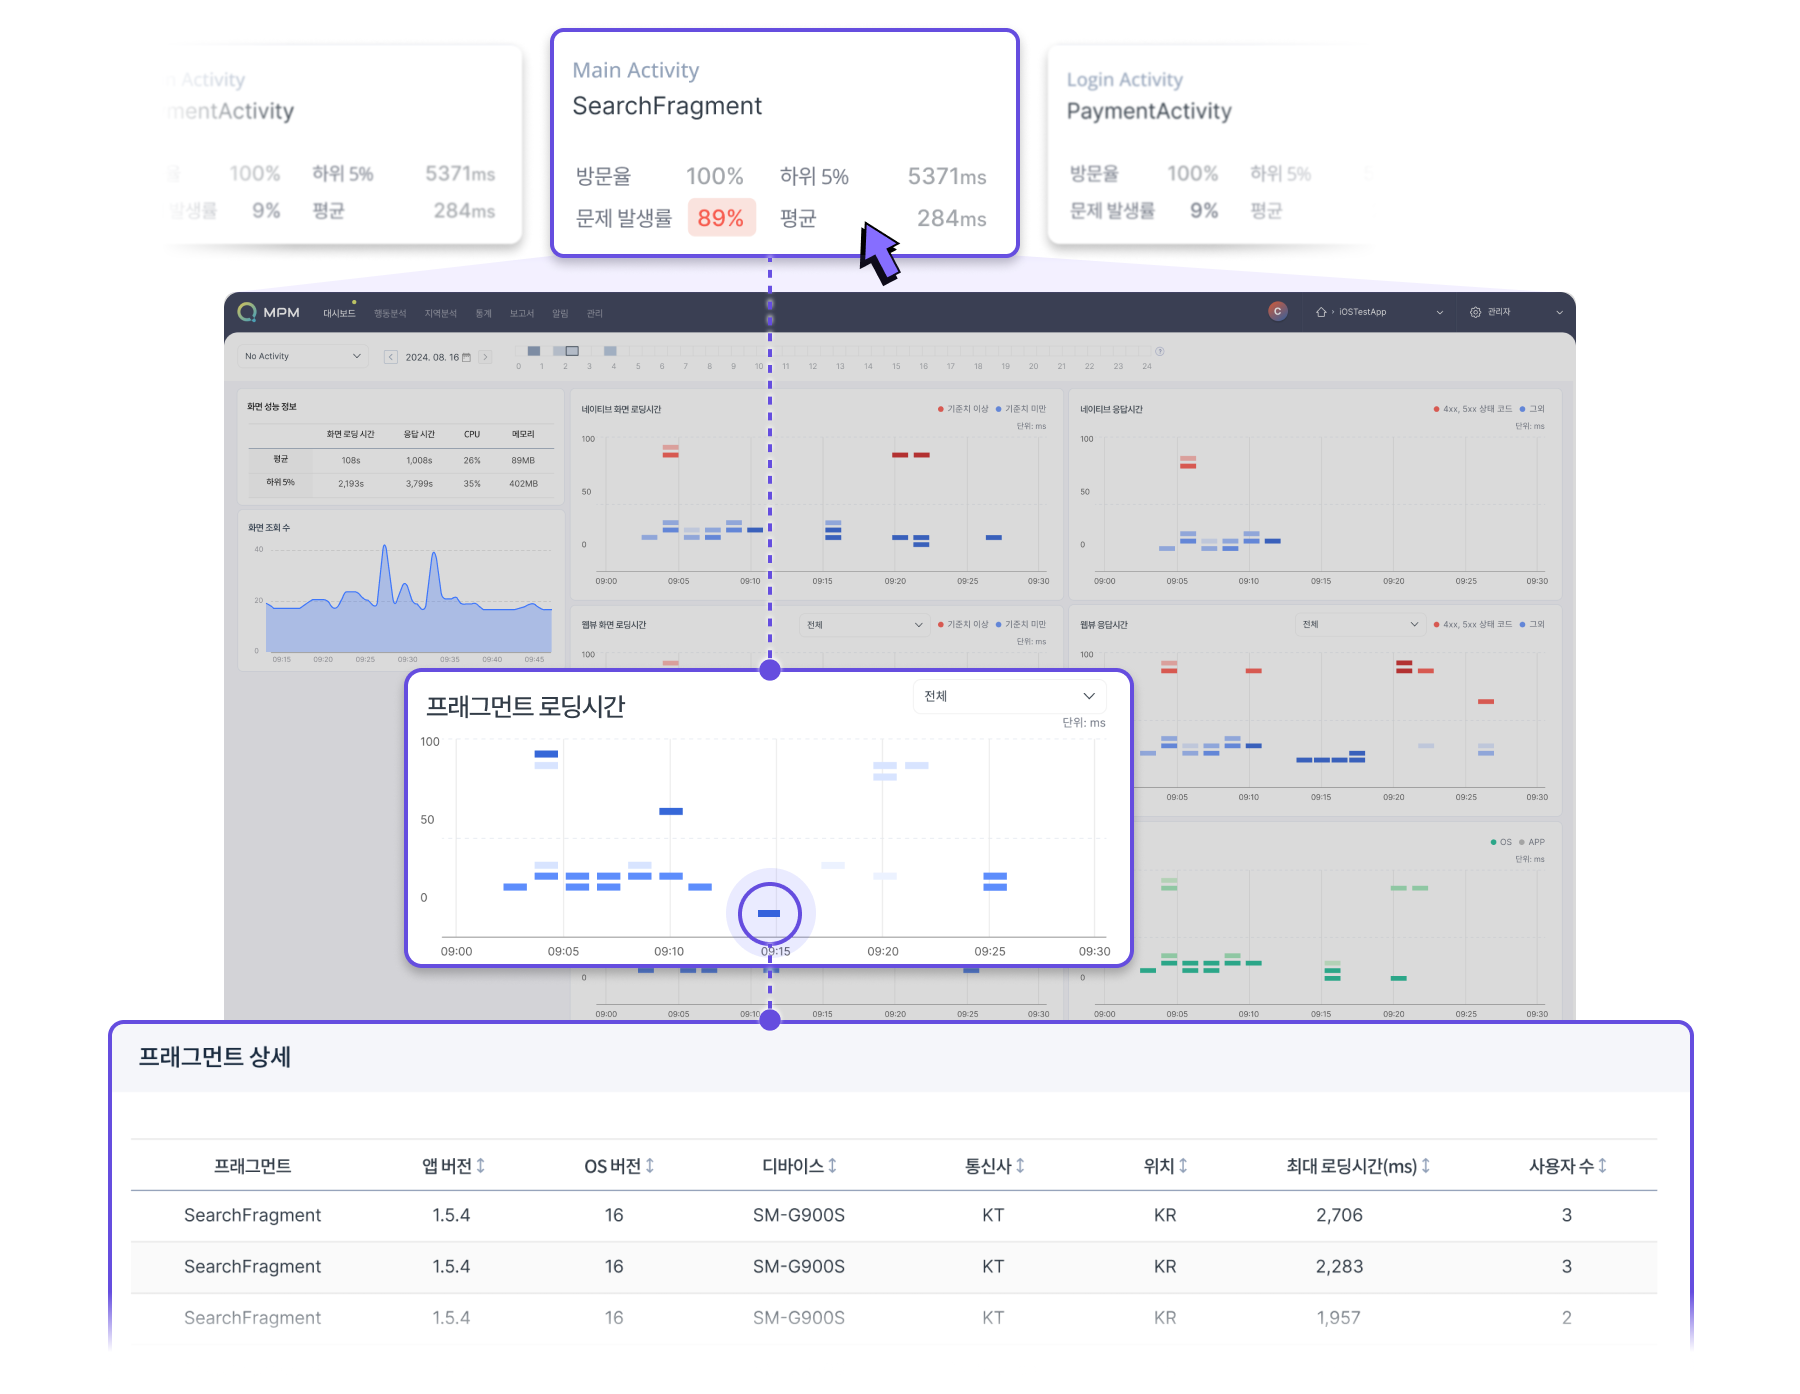Open the No Activity dropdown

pos(303,357)
